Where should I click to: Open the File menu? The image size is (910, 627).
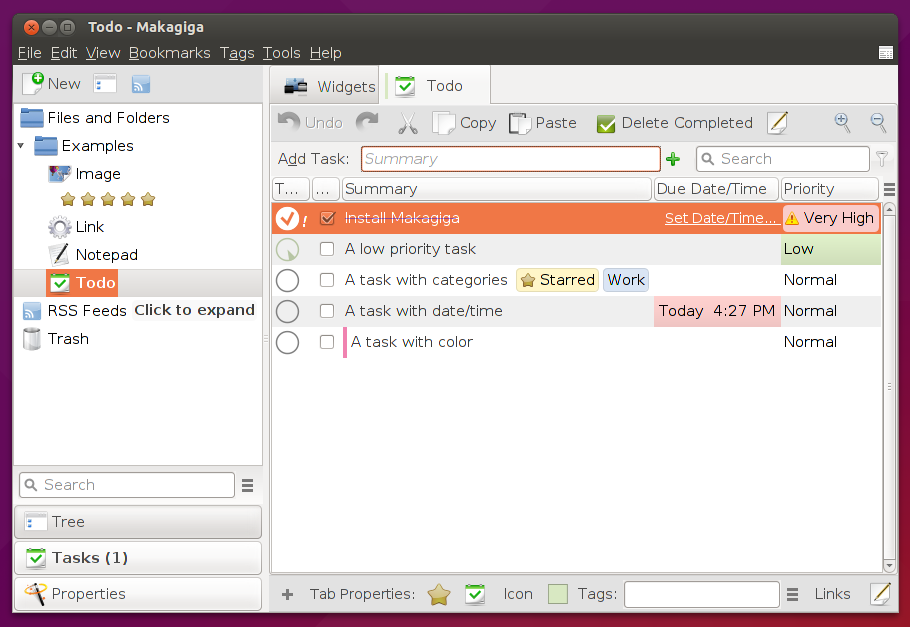tap(30, 53)
